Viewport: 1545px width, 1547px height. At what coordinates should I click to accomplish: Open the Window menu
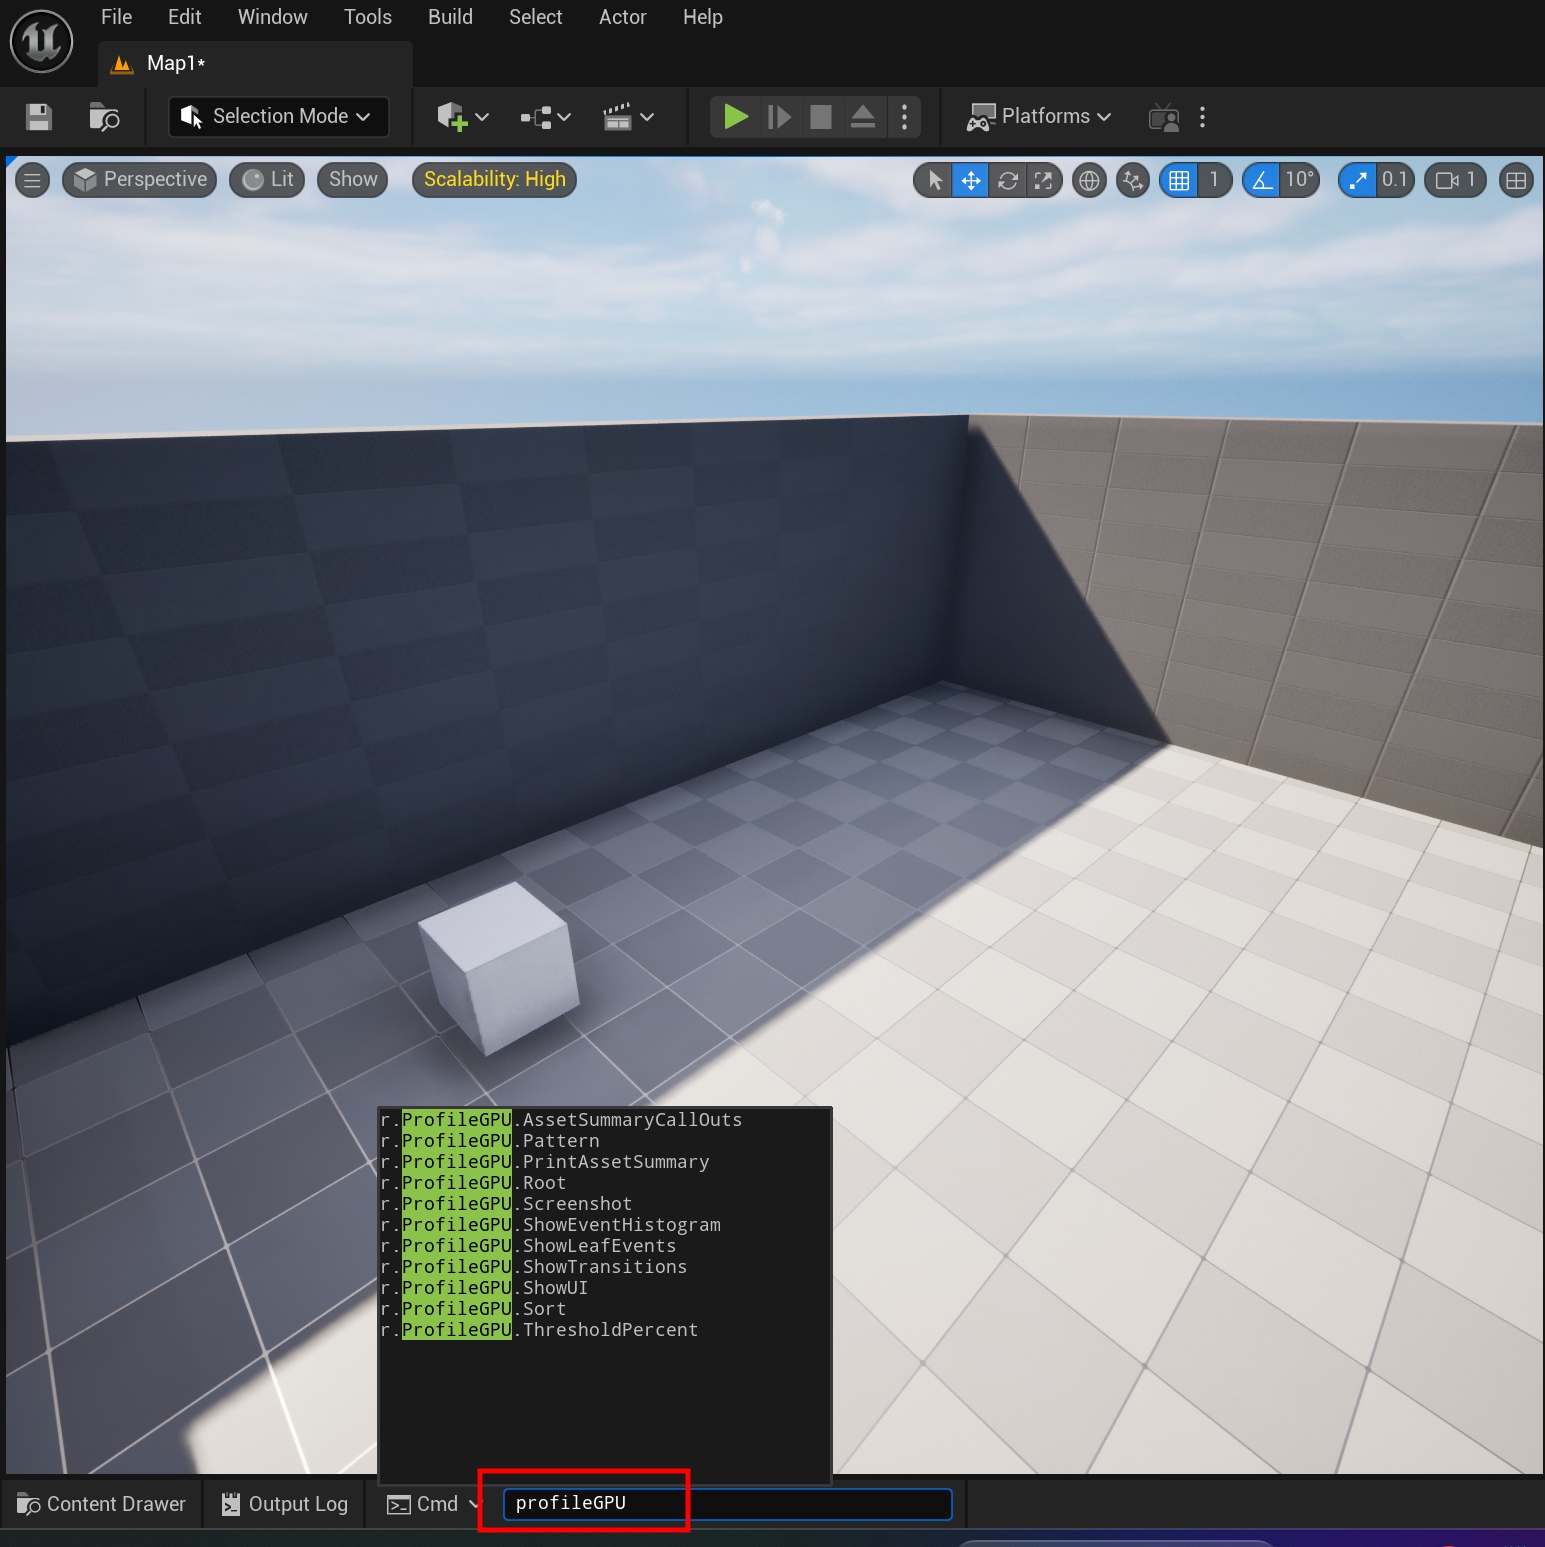point(272,17)
